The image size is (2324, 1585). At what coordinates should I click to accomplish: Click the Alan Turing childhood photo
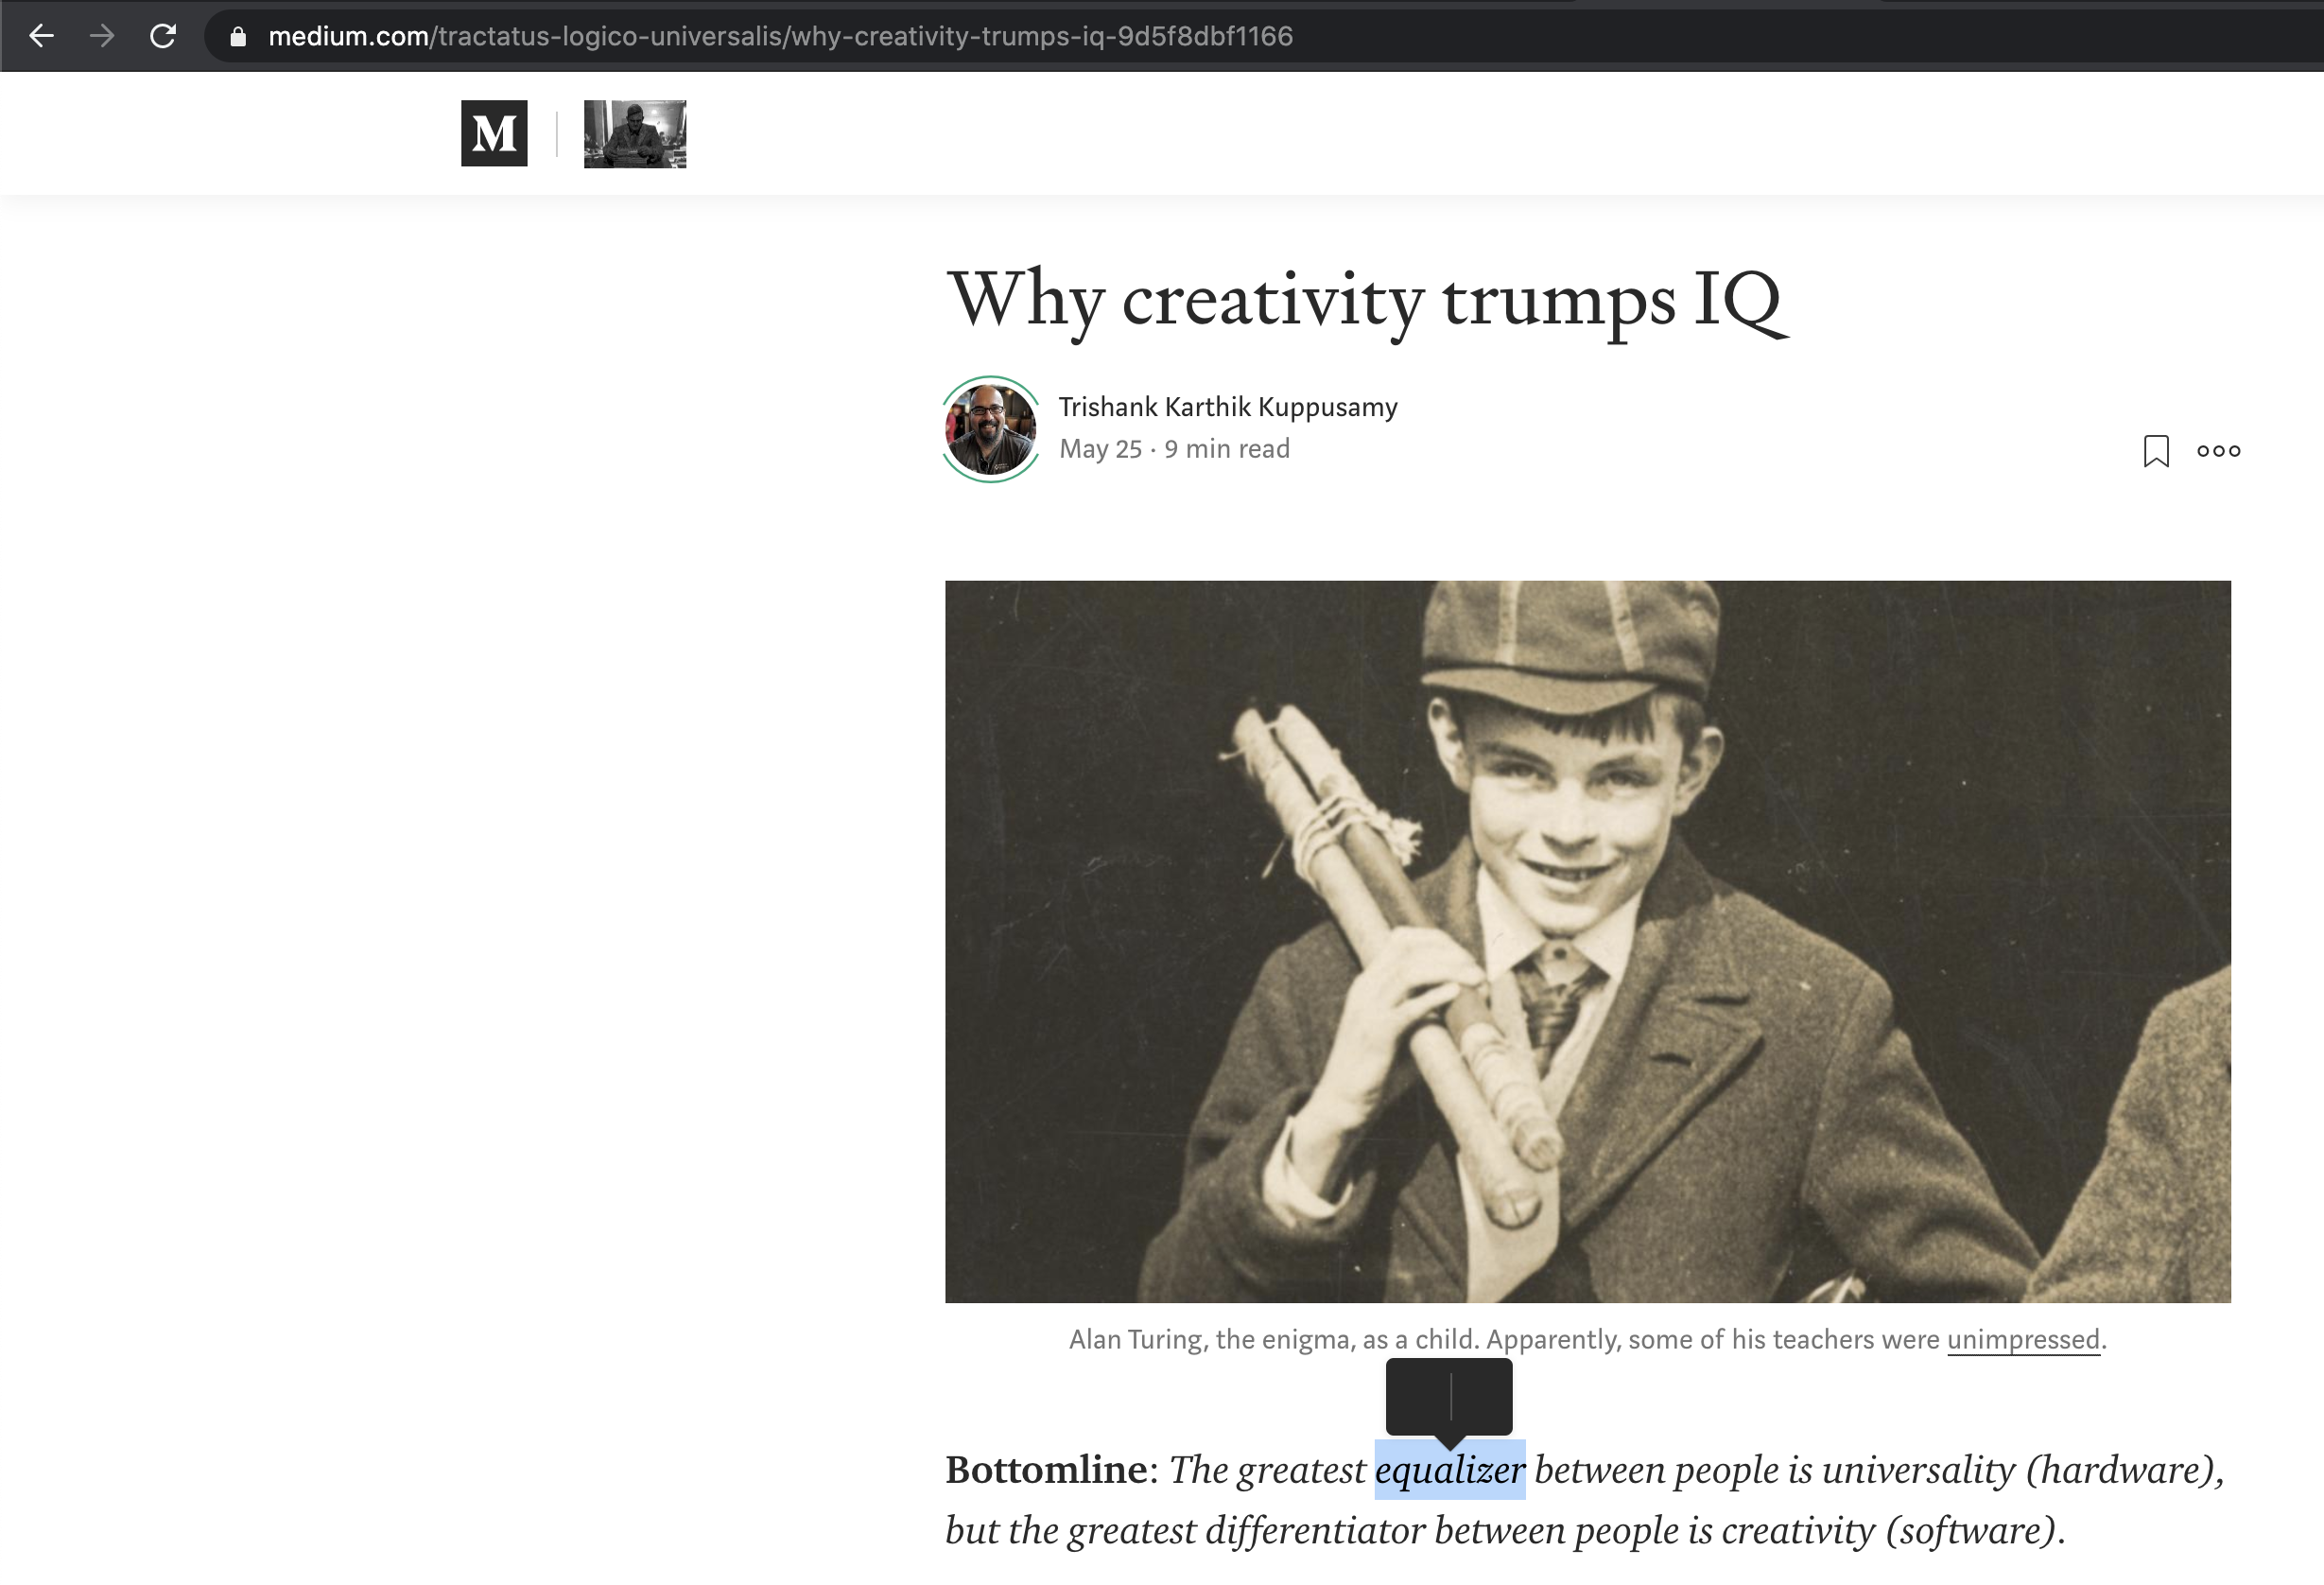point(1587,941)
